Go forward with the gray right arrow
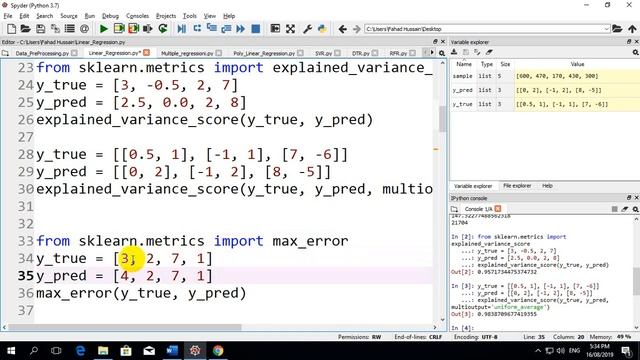This screenshot has width=640, height=360. tap(357, 29)
